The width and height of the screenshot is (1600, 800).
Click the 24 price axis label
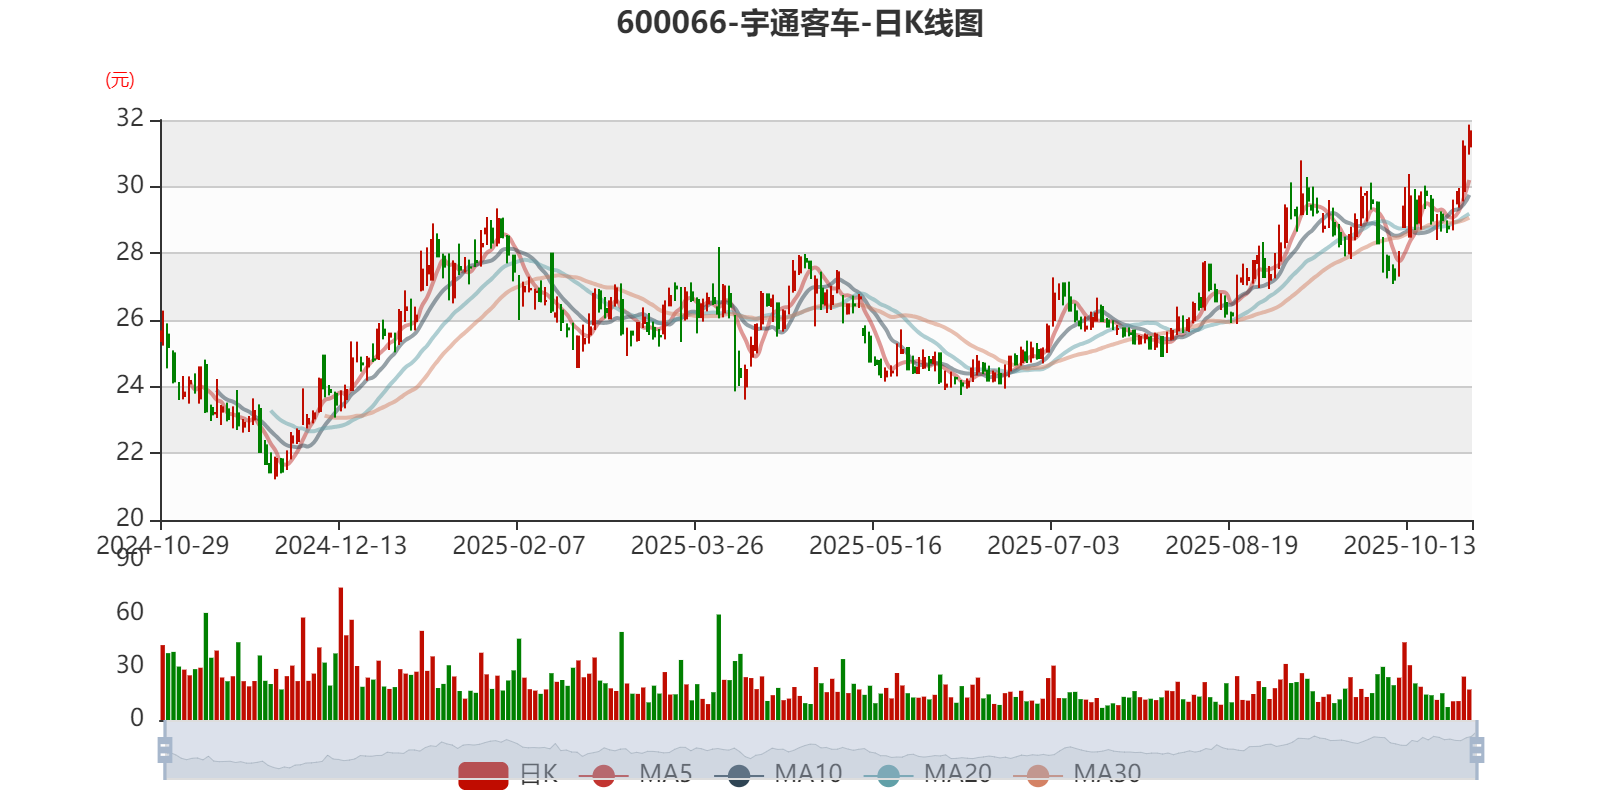(130, 385)
